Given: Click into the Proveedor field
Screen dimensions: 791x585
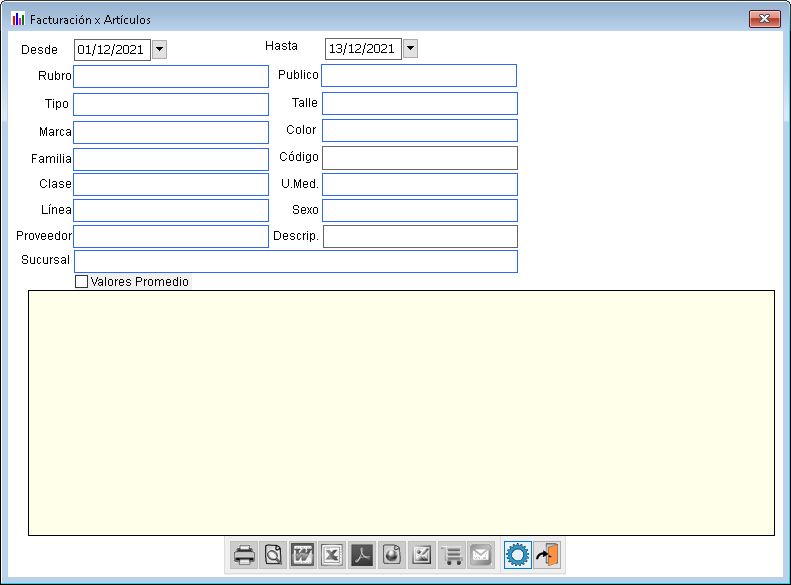Looking at the screenshot, I should [171, 236].
